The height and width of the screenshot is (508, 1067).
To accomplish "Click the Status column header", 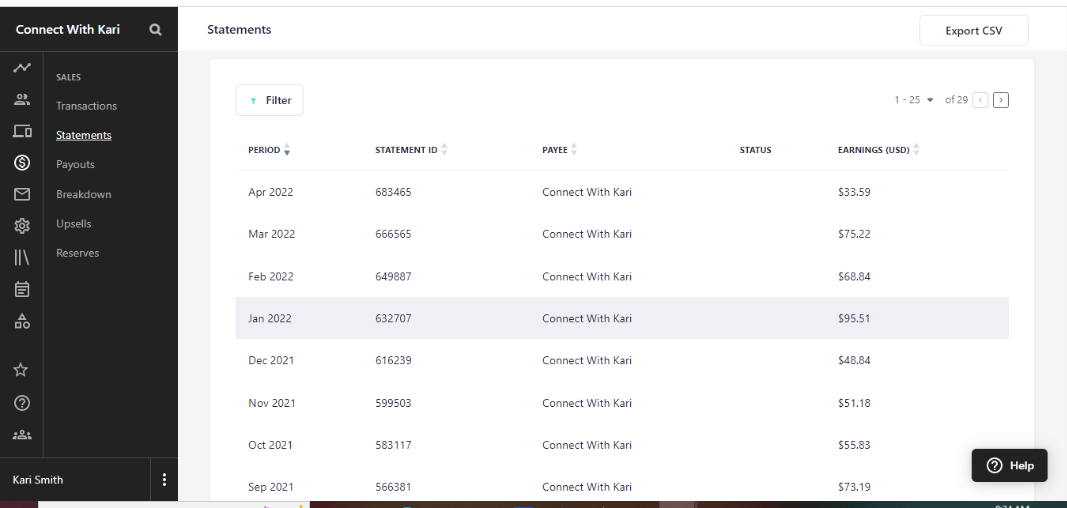I will point(755,150).
